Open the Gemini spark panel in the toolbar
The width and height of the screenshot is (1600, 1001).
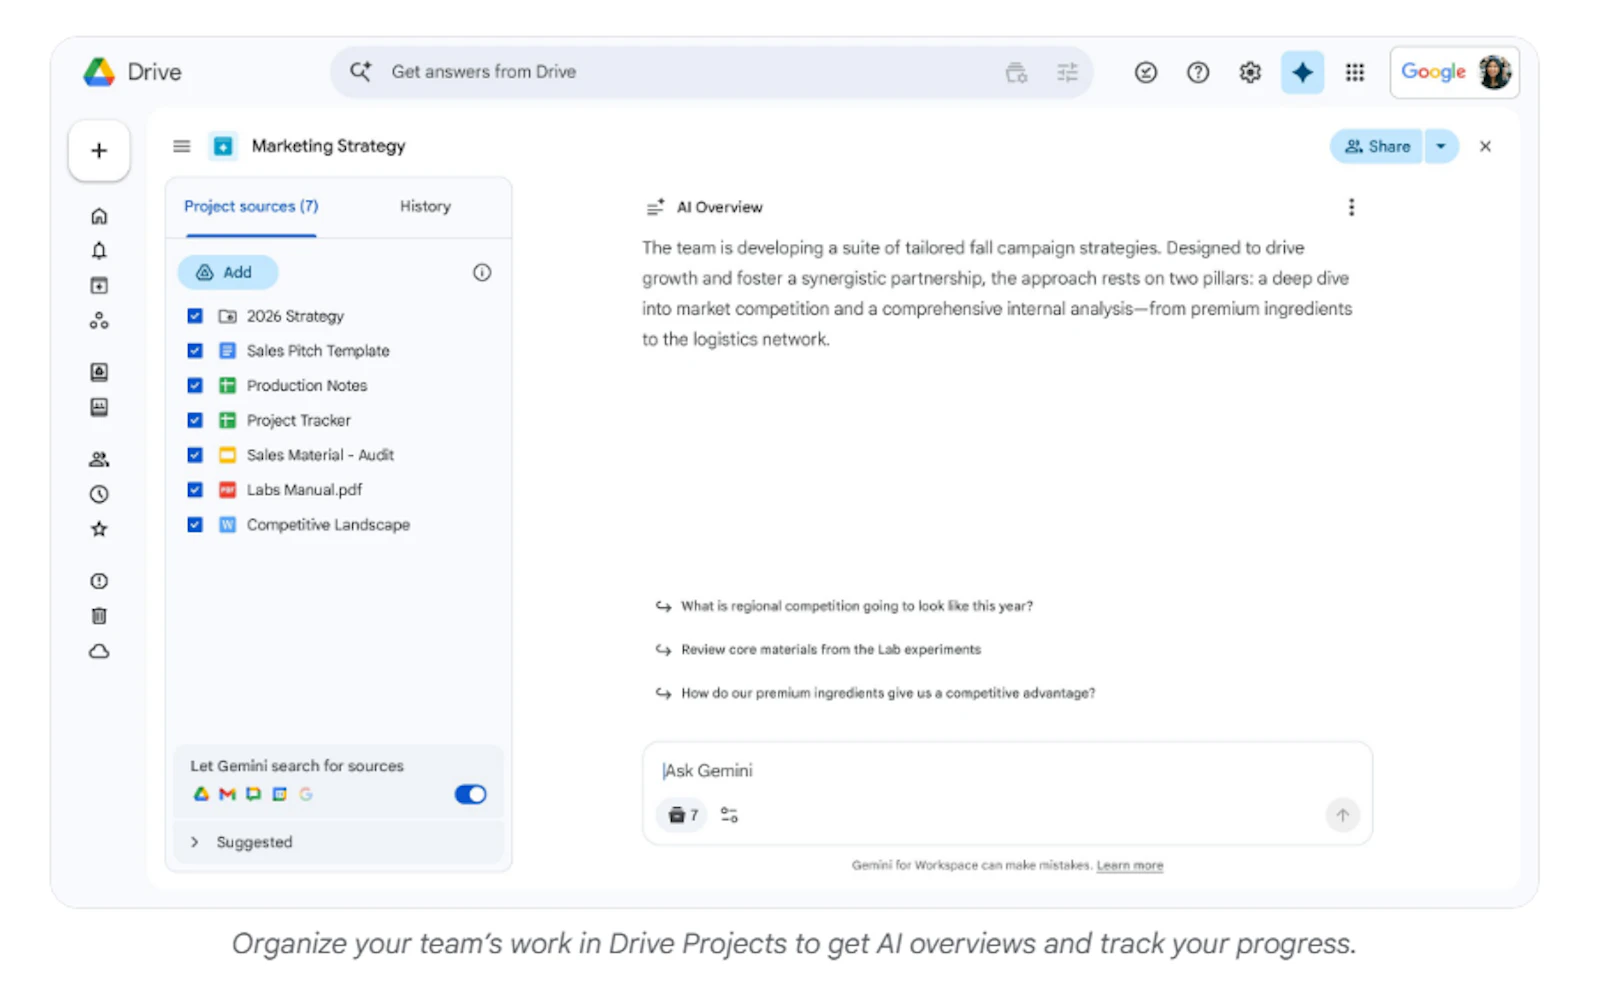coord(1302,71)
